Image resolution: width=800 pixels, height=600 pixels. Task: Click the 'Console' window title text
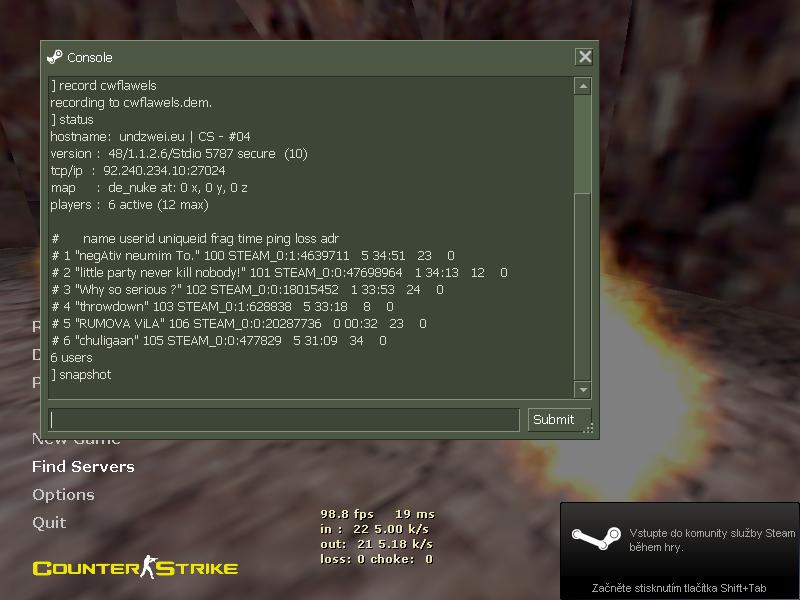click(90, 58)
